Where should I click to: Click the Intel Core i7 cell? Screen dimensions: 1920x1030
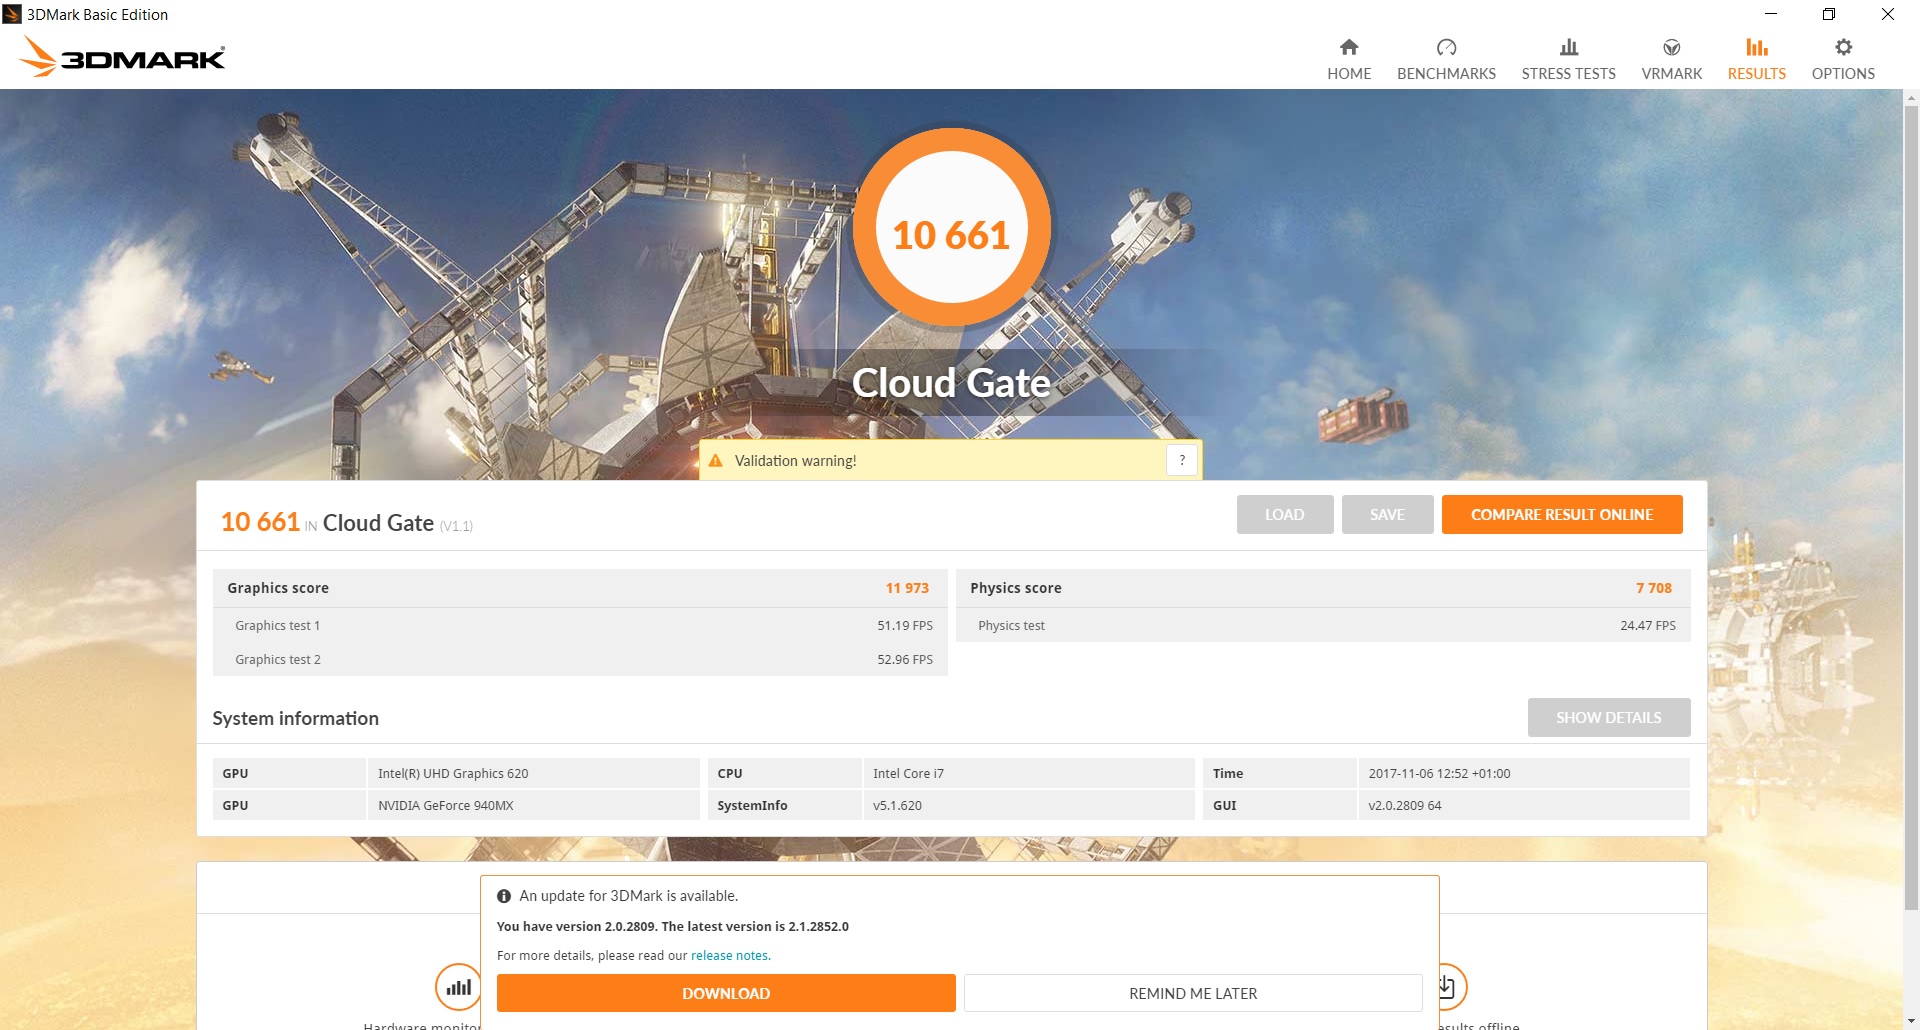coord(1028,773)
